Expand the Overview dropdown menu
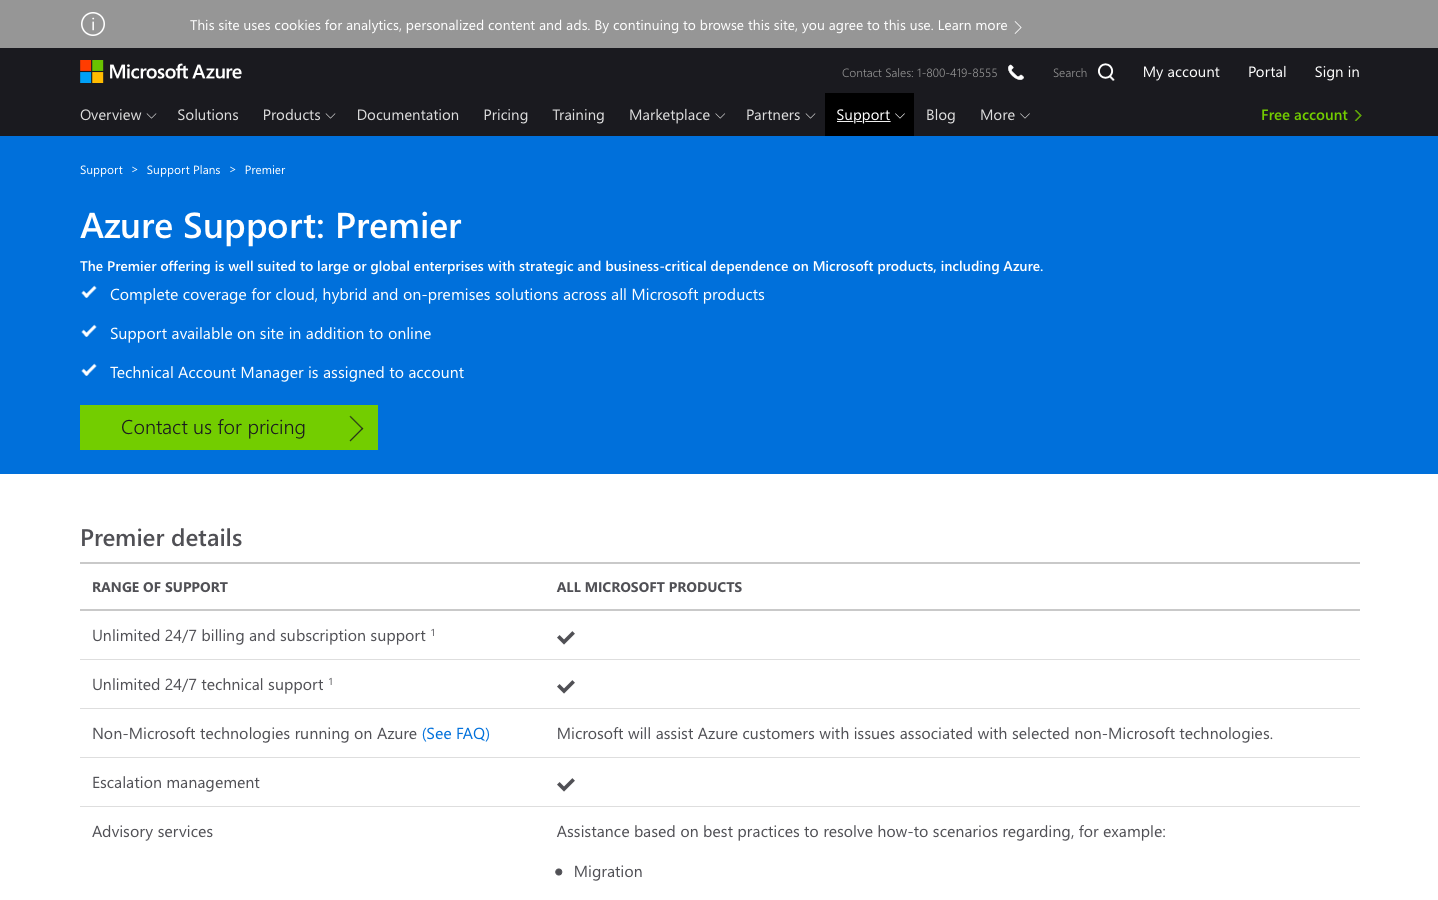 pyautogui.click(x=118, y=115)
